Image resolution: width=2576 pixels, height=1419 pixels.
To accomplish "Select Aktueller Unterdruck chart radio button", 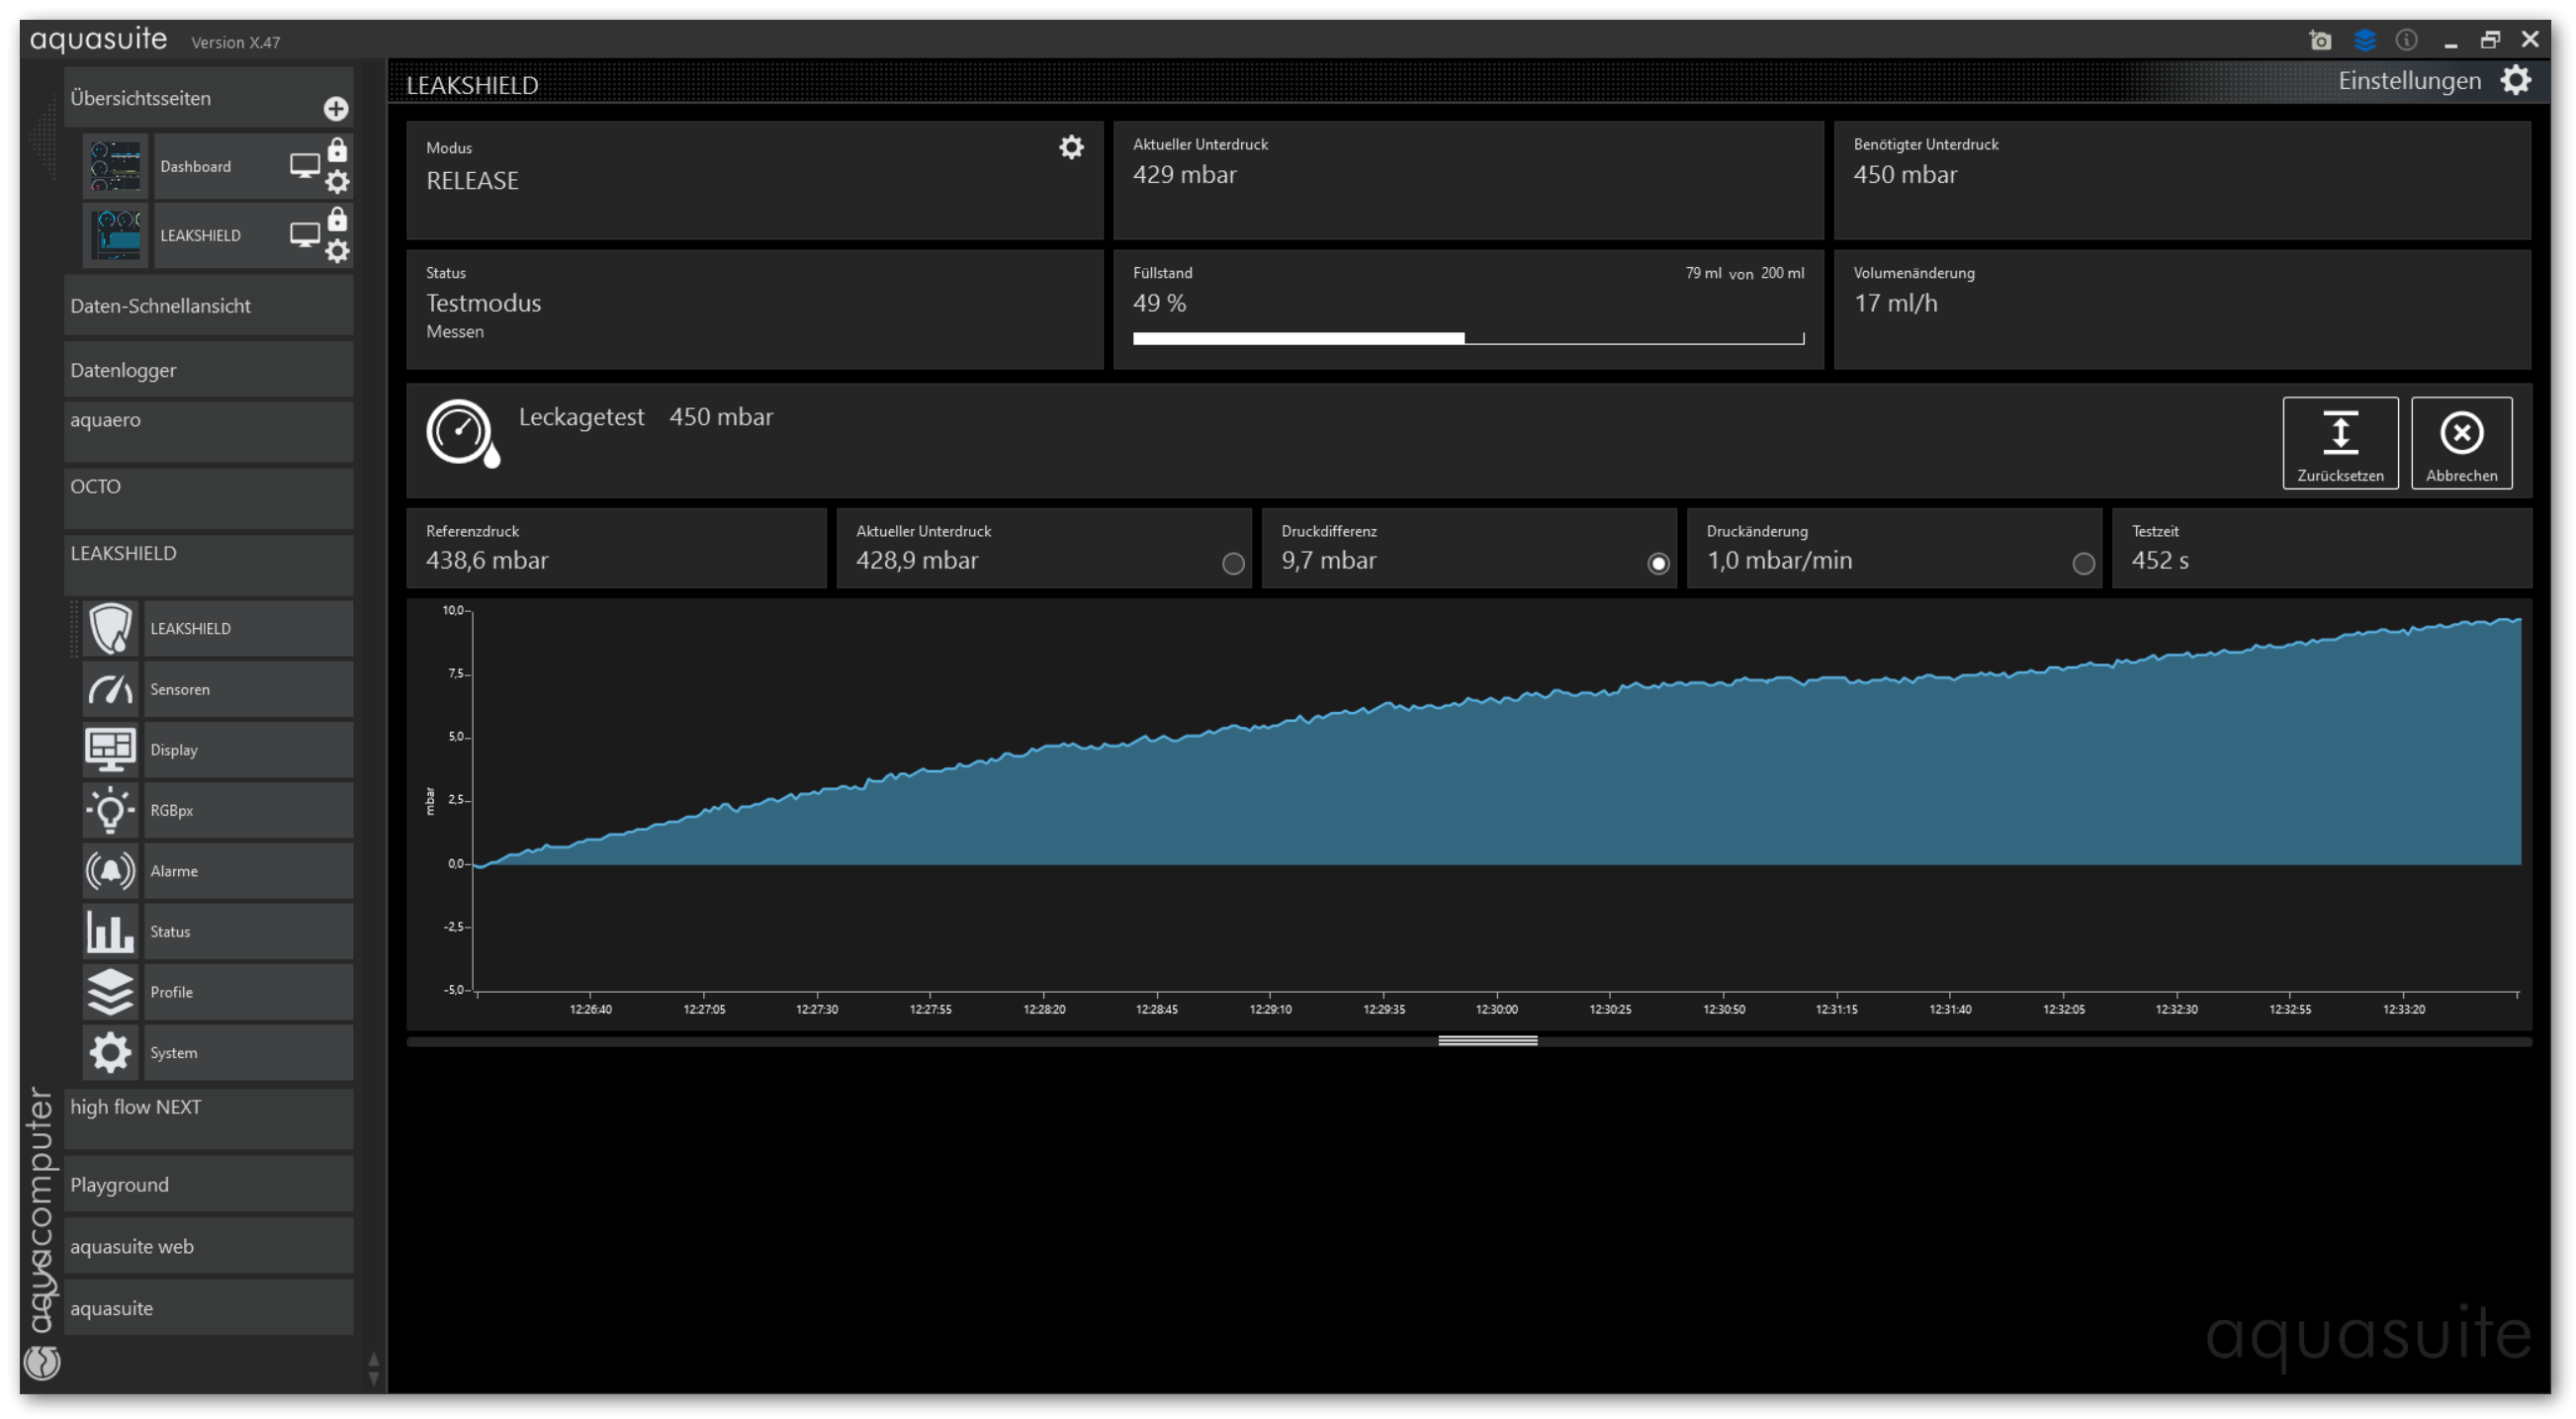I will coord(1233,564).
